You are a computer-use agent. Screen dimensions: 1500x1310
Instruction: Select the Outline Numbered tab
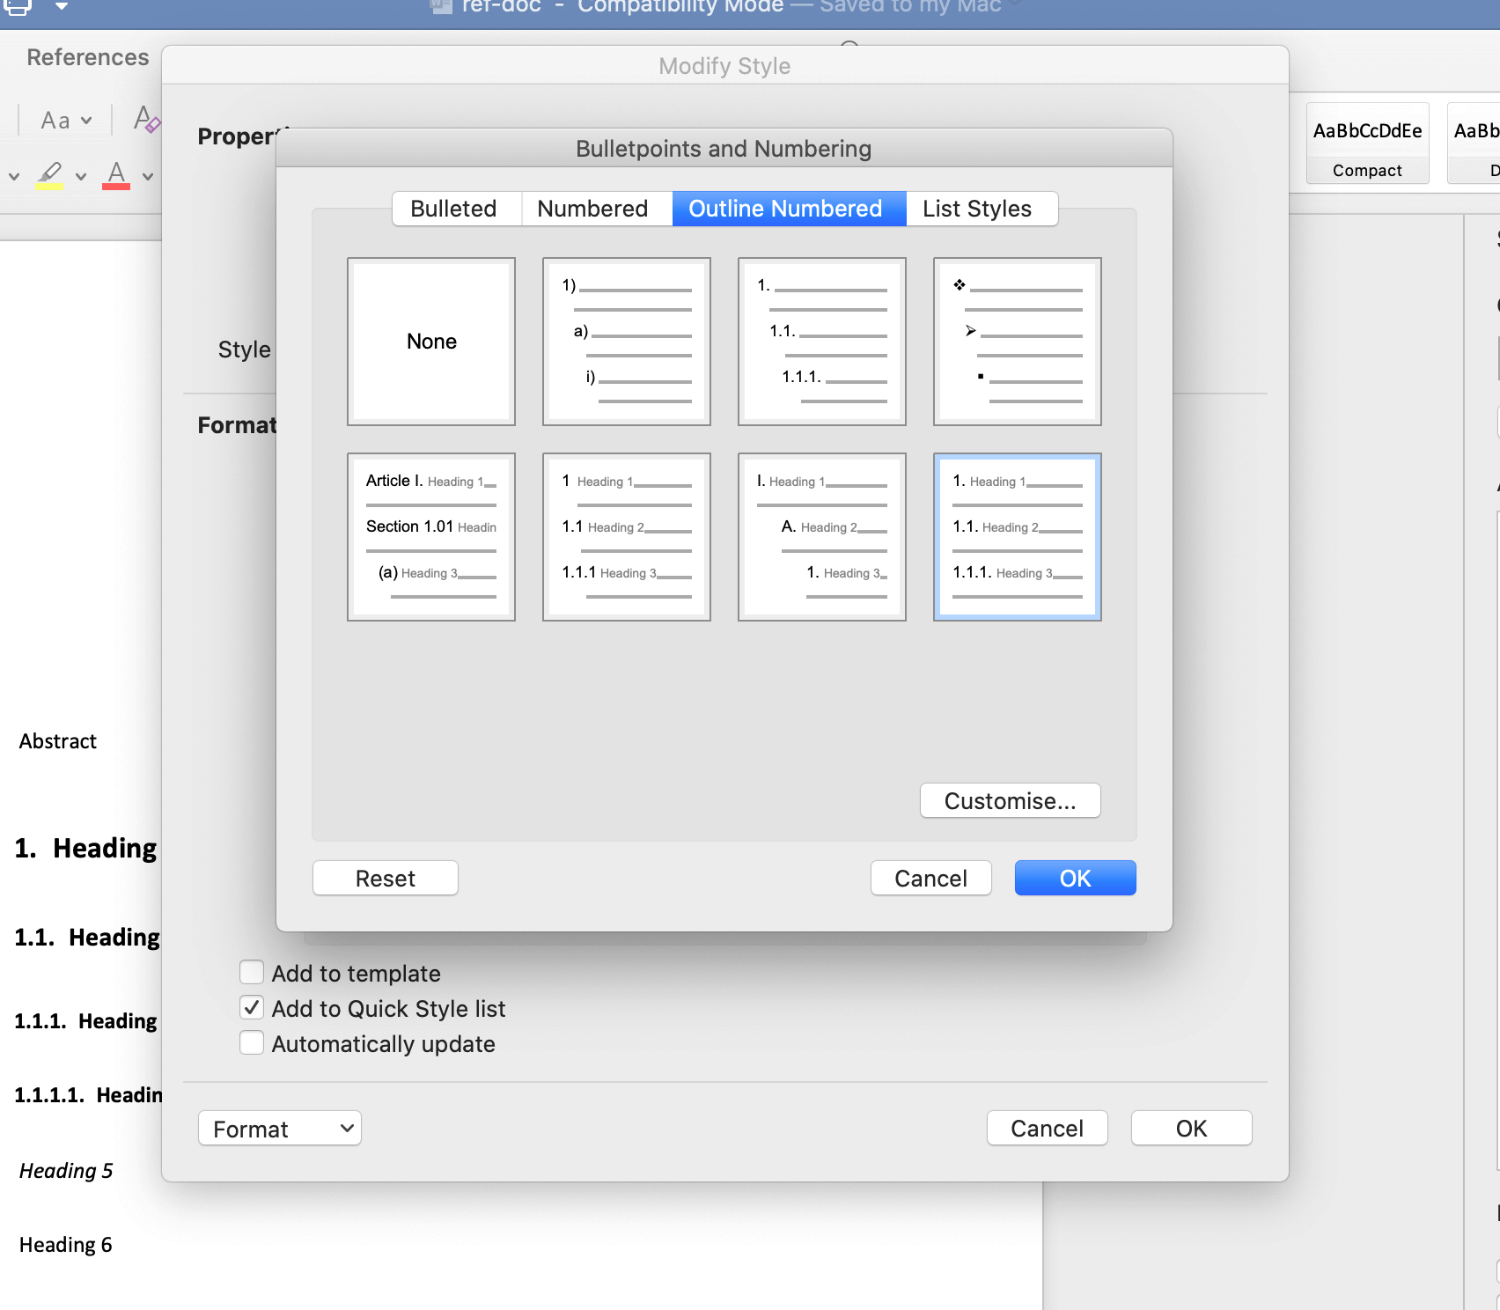(788, 209)
